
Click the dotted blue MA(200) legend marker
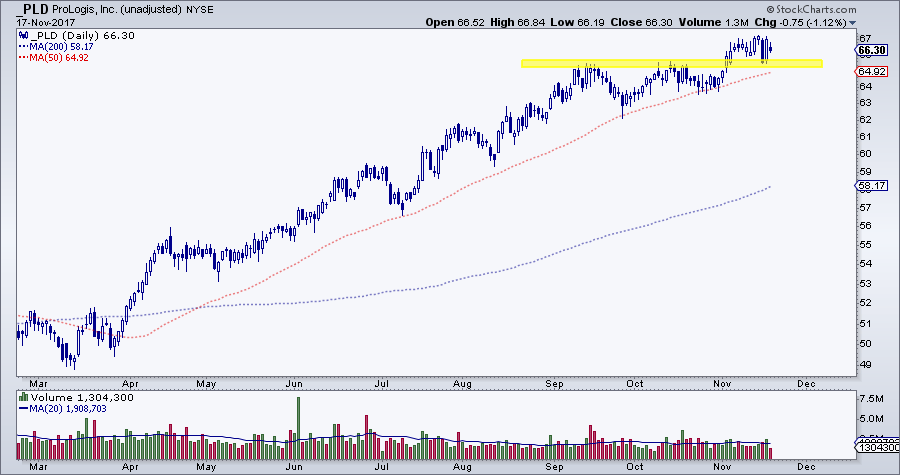22,46
